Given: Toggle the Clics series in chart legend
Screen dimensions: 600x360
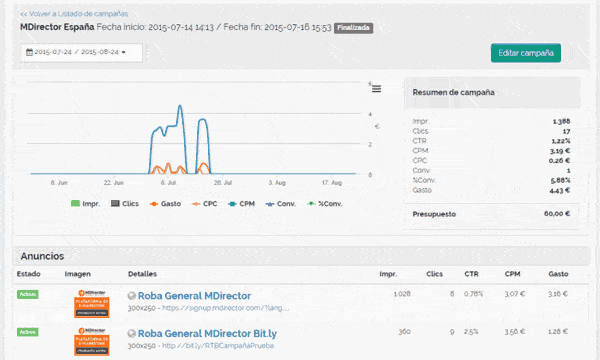Looking at the screenshot, I should coord(125,204).
